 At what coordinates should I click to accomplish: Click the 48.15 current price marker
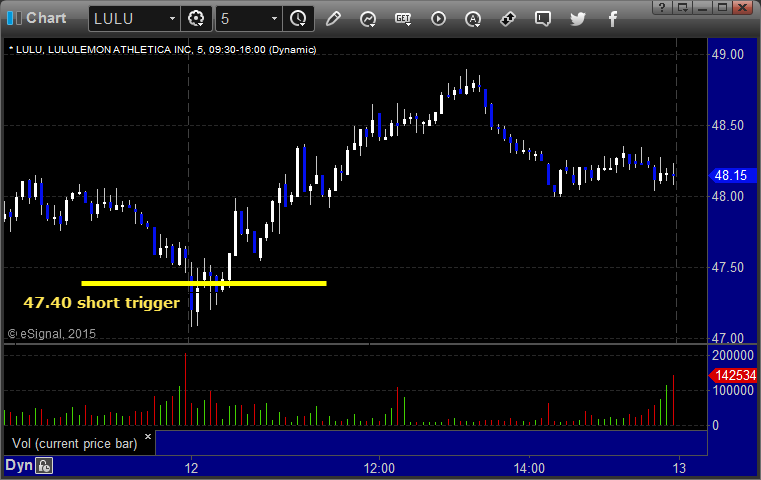coord(732,175)
